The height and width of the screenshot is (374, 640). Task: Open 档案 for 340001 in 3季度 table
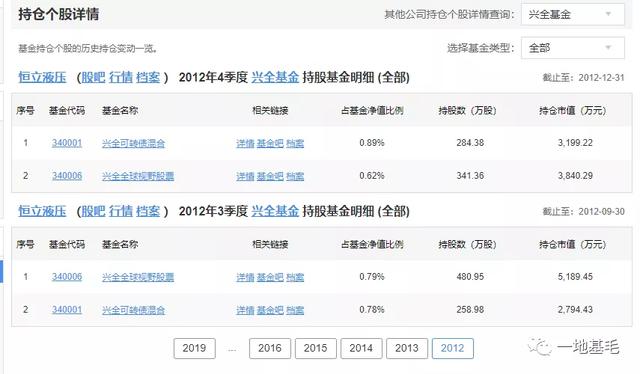[295, 310]
